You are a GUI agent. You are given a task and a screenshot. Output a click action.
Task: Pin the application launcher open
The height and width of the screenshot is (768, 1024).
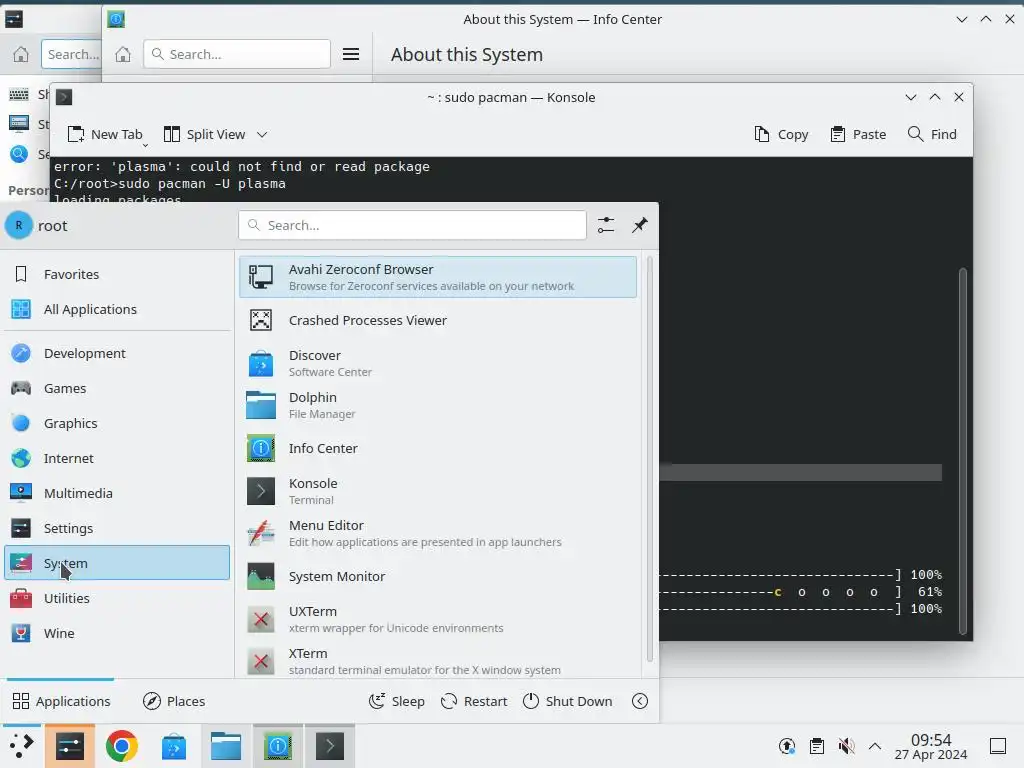point(639,225)
